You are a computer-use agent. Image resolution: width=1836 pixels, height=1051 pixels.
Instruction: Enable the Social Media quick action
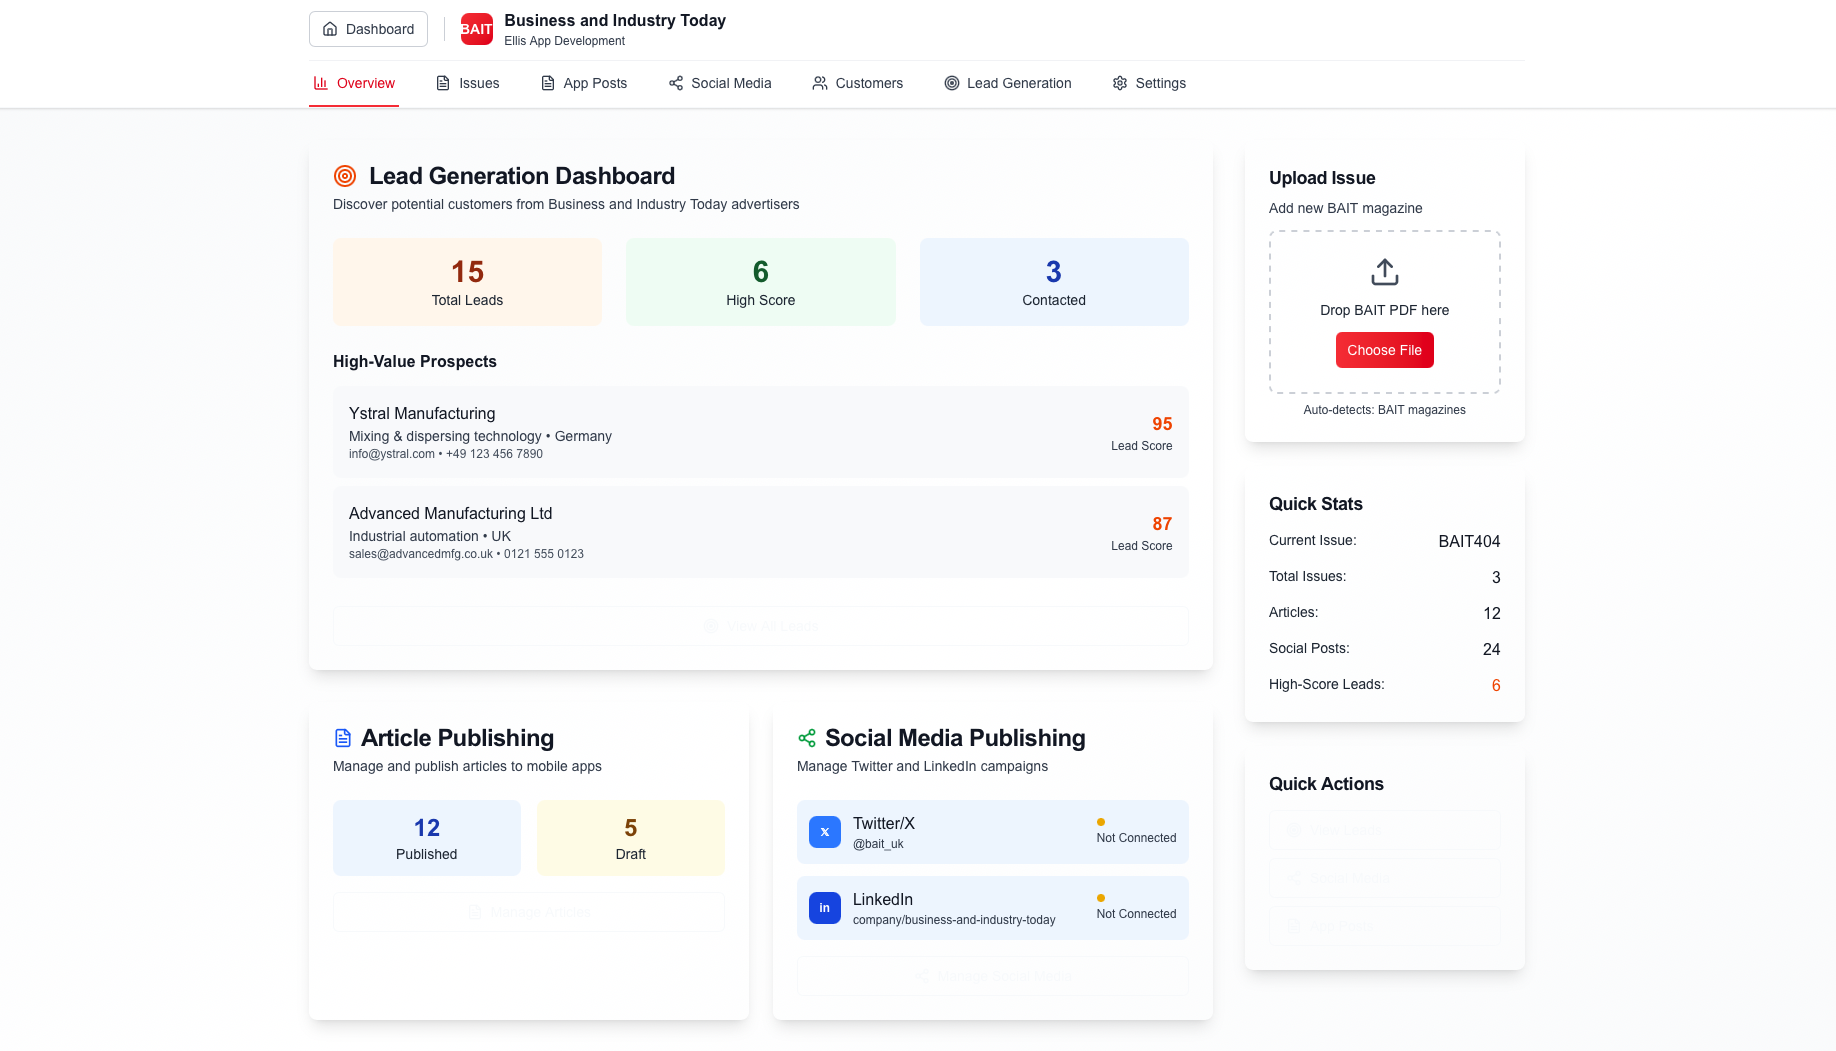(1384, 877)
